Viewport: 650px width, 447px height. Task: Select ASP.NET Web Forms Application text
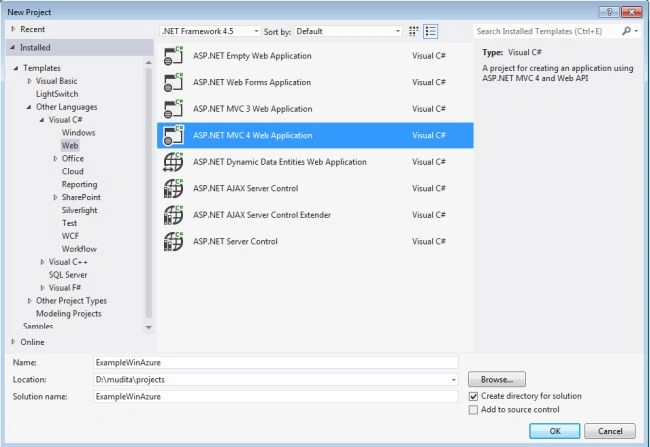252,83
